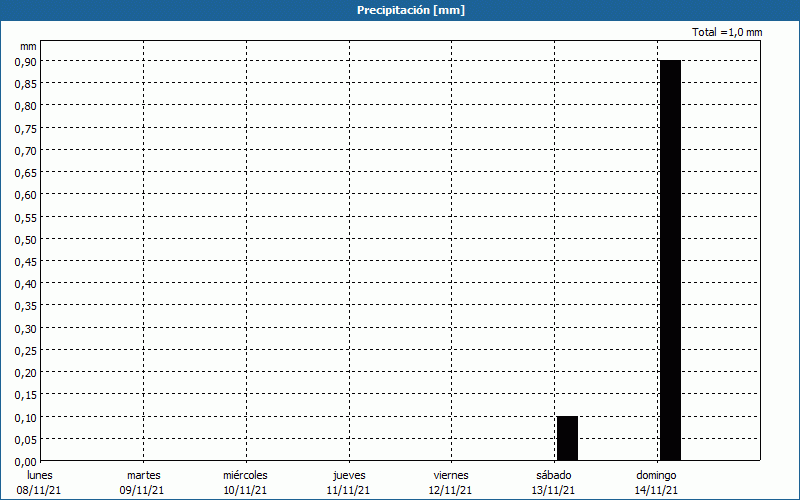Click the 'viernes' day label

point(451,475)
